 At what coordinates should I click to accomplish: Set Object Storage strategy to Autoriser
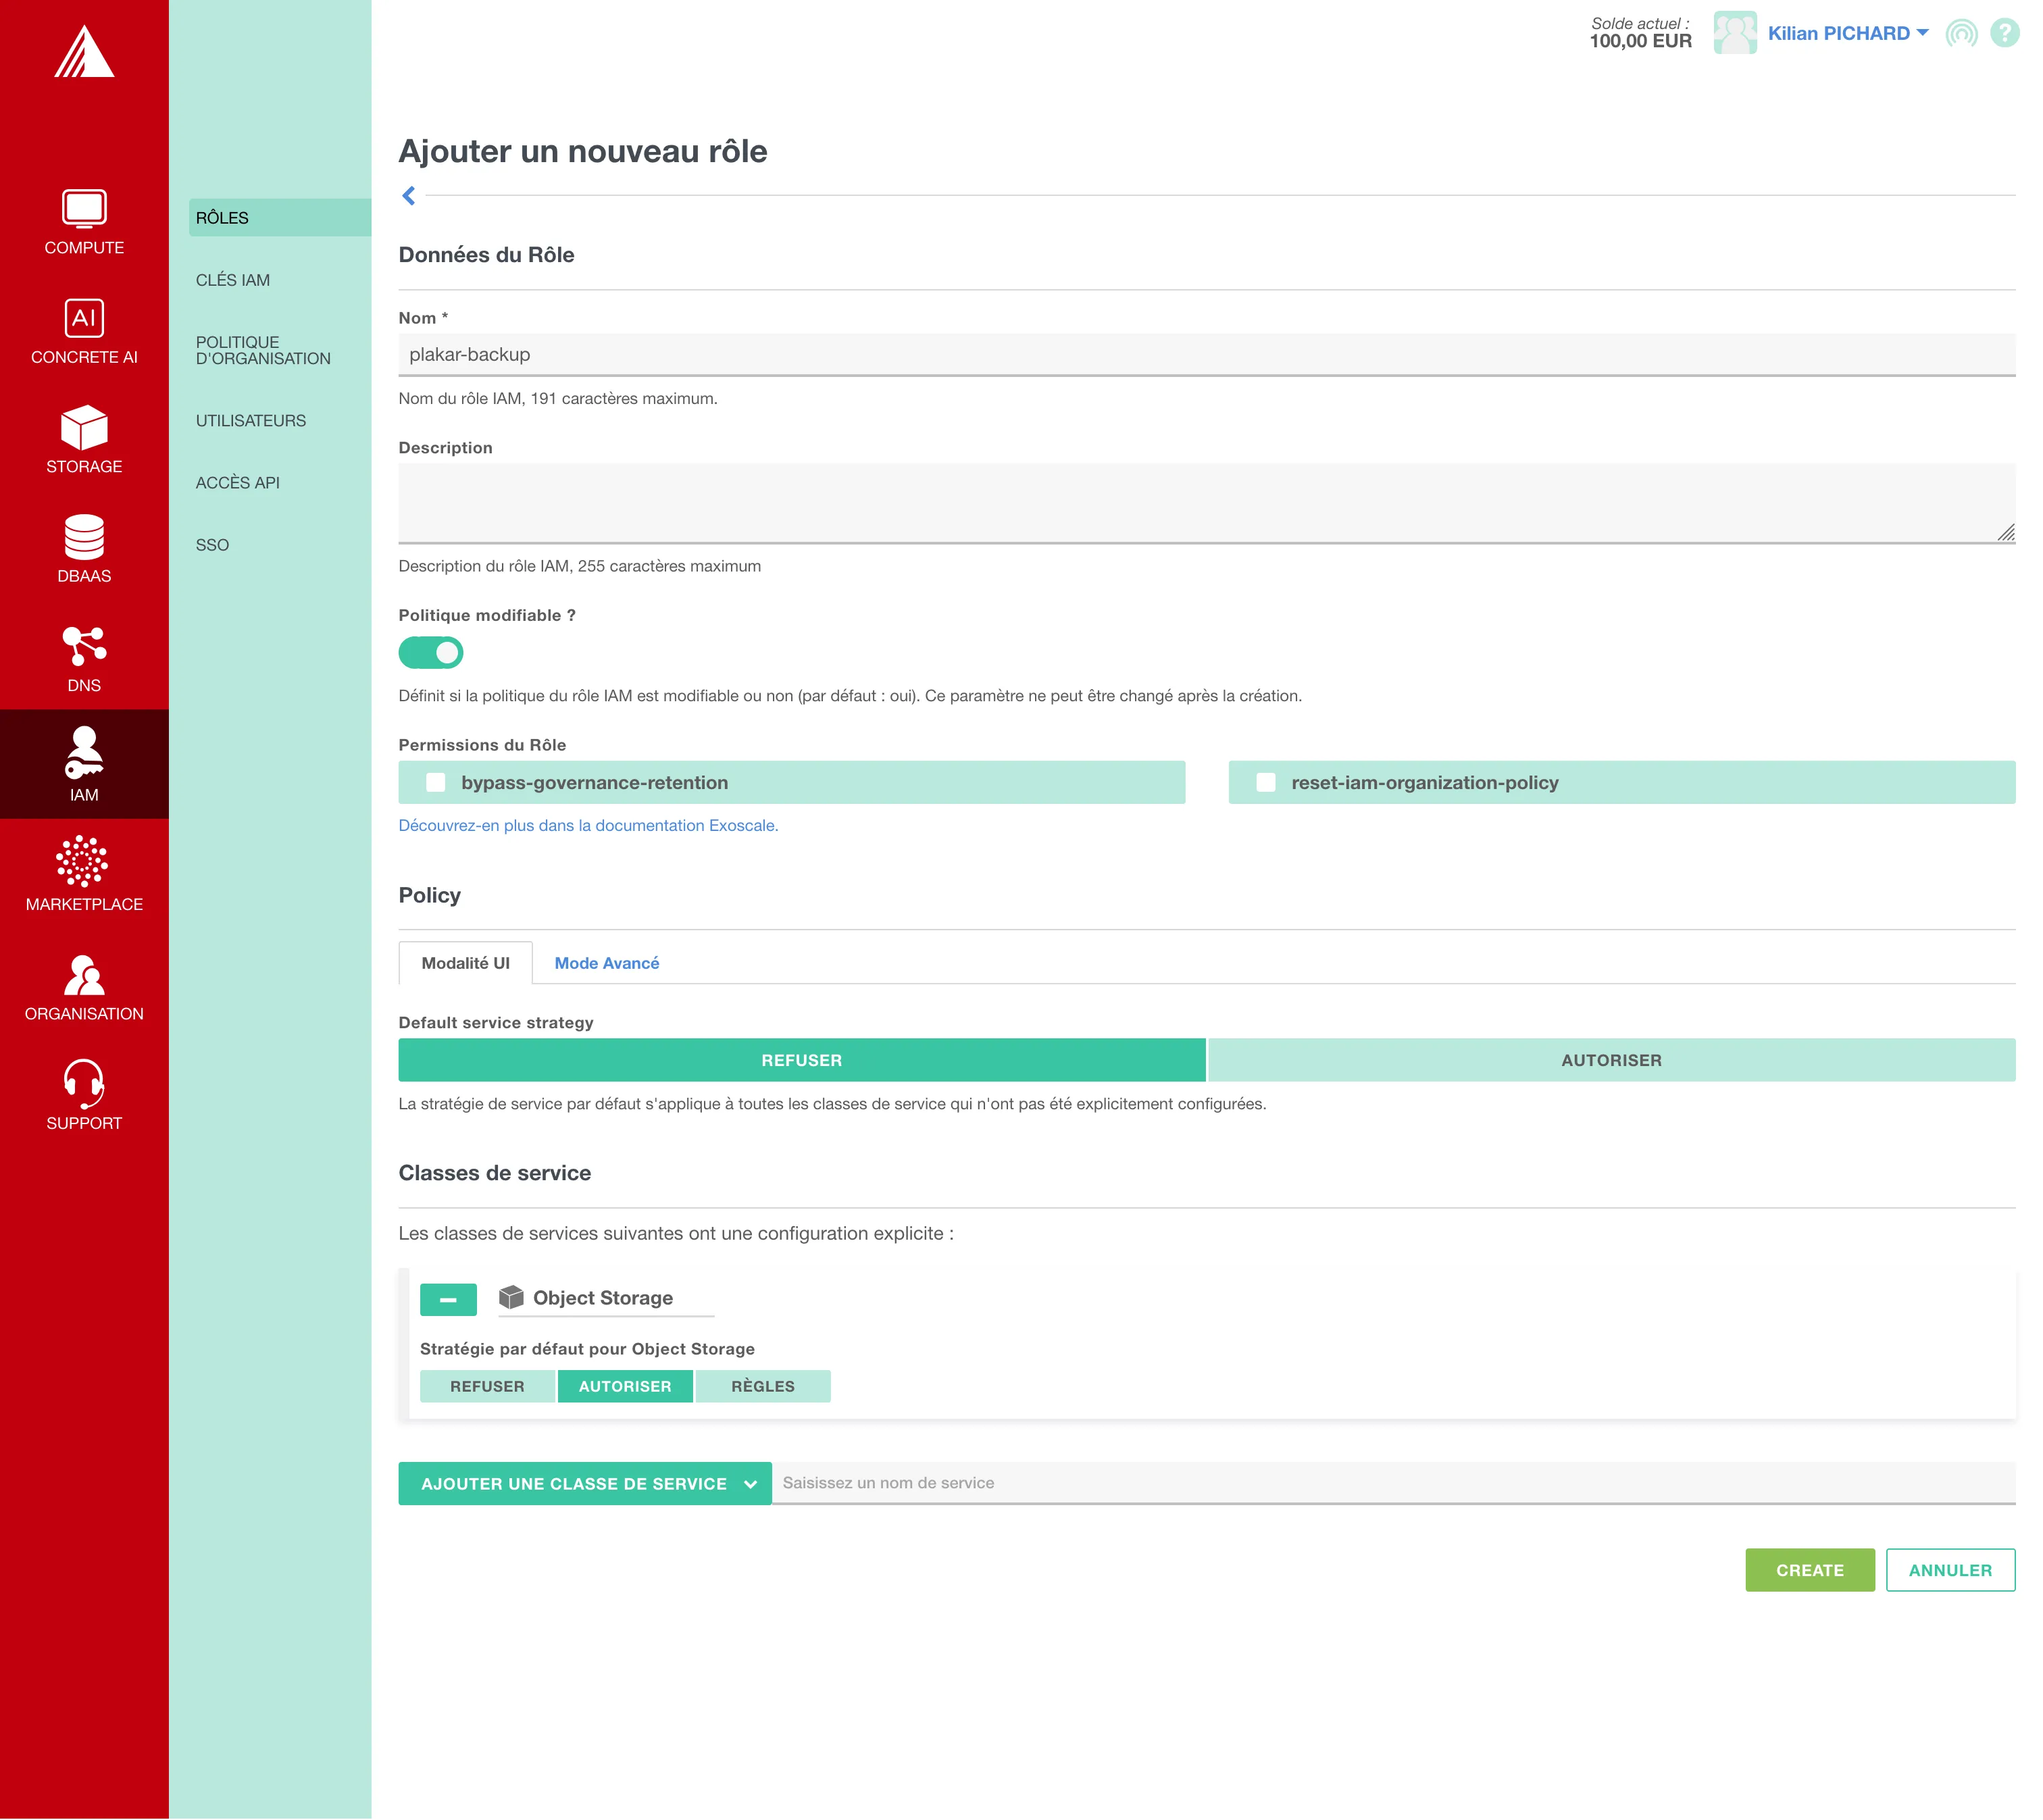click(625, 1387)
